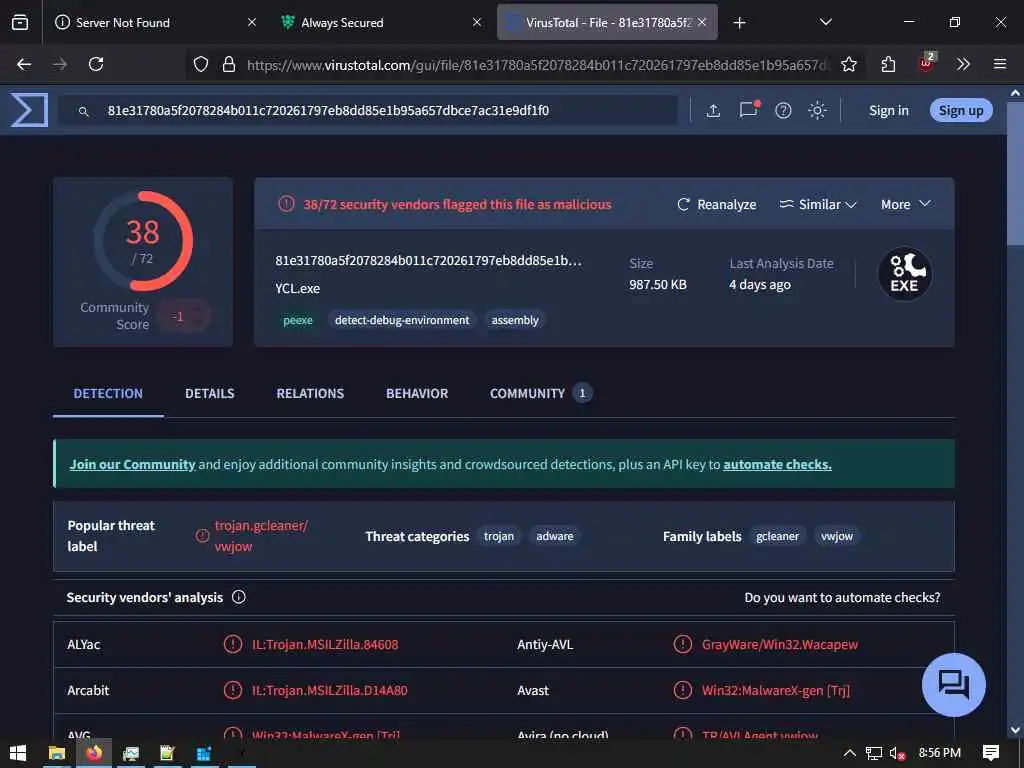The height and width of the screenshot is (768, 1024).
Task: Show more toolbar tools overflow chevron
Action: tap(963, 64)
